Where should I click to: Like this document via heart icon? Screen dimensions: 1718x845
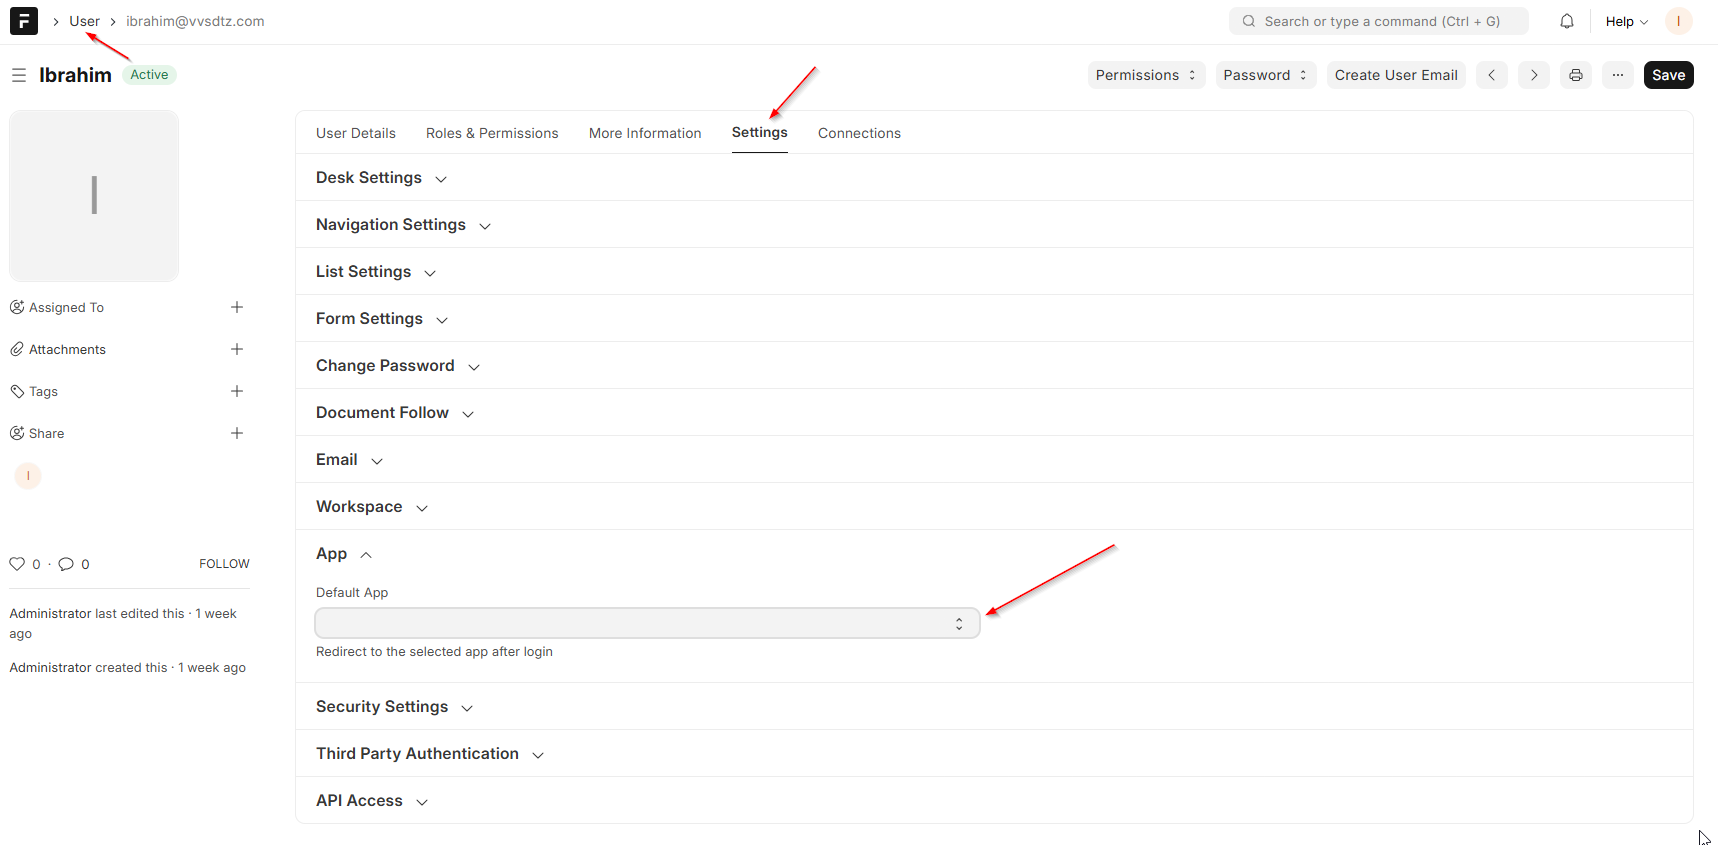click(17, 564)
